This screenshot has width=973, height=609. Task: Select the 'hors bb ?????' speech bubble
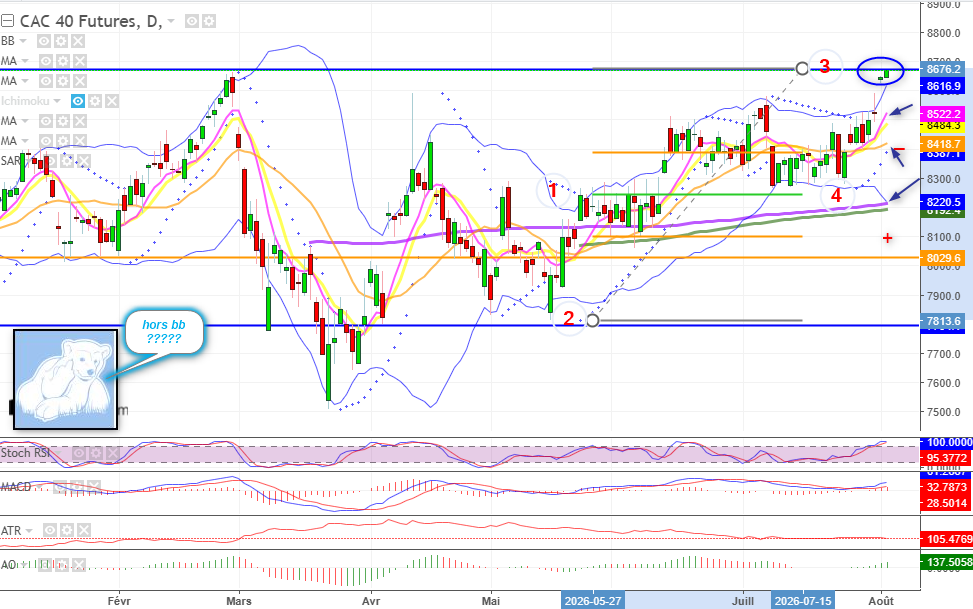click(164, 332)
